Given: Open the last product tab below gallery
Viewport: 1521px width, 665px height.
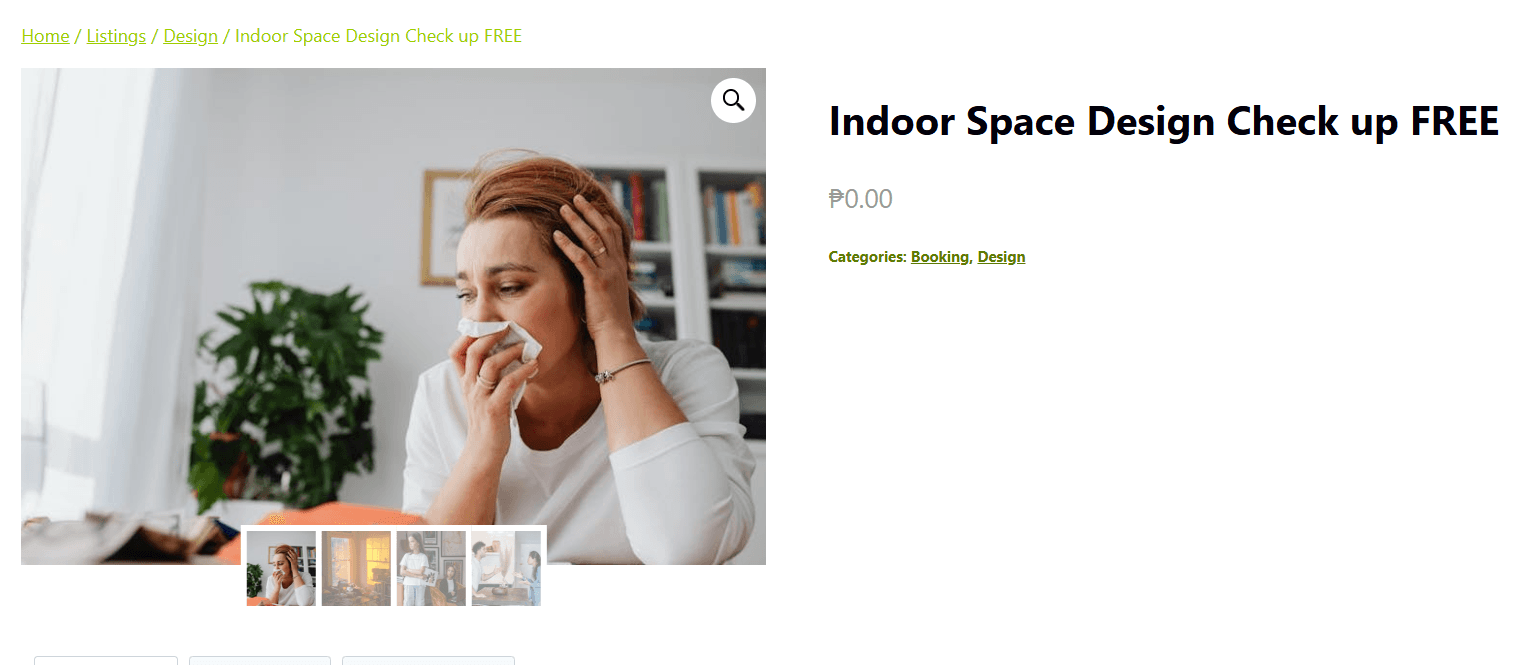Looking at the screenshot, I should 428,660.
